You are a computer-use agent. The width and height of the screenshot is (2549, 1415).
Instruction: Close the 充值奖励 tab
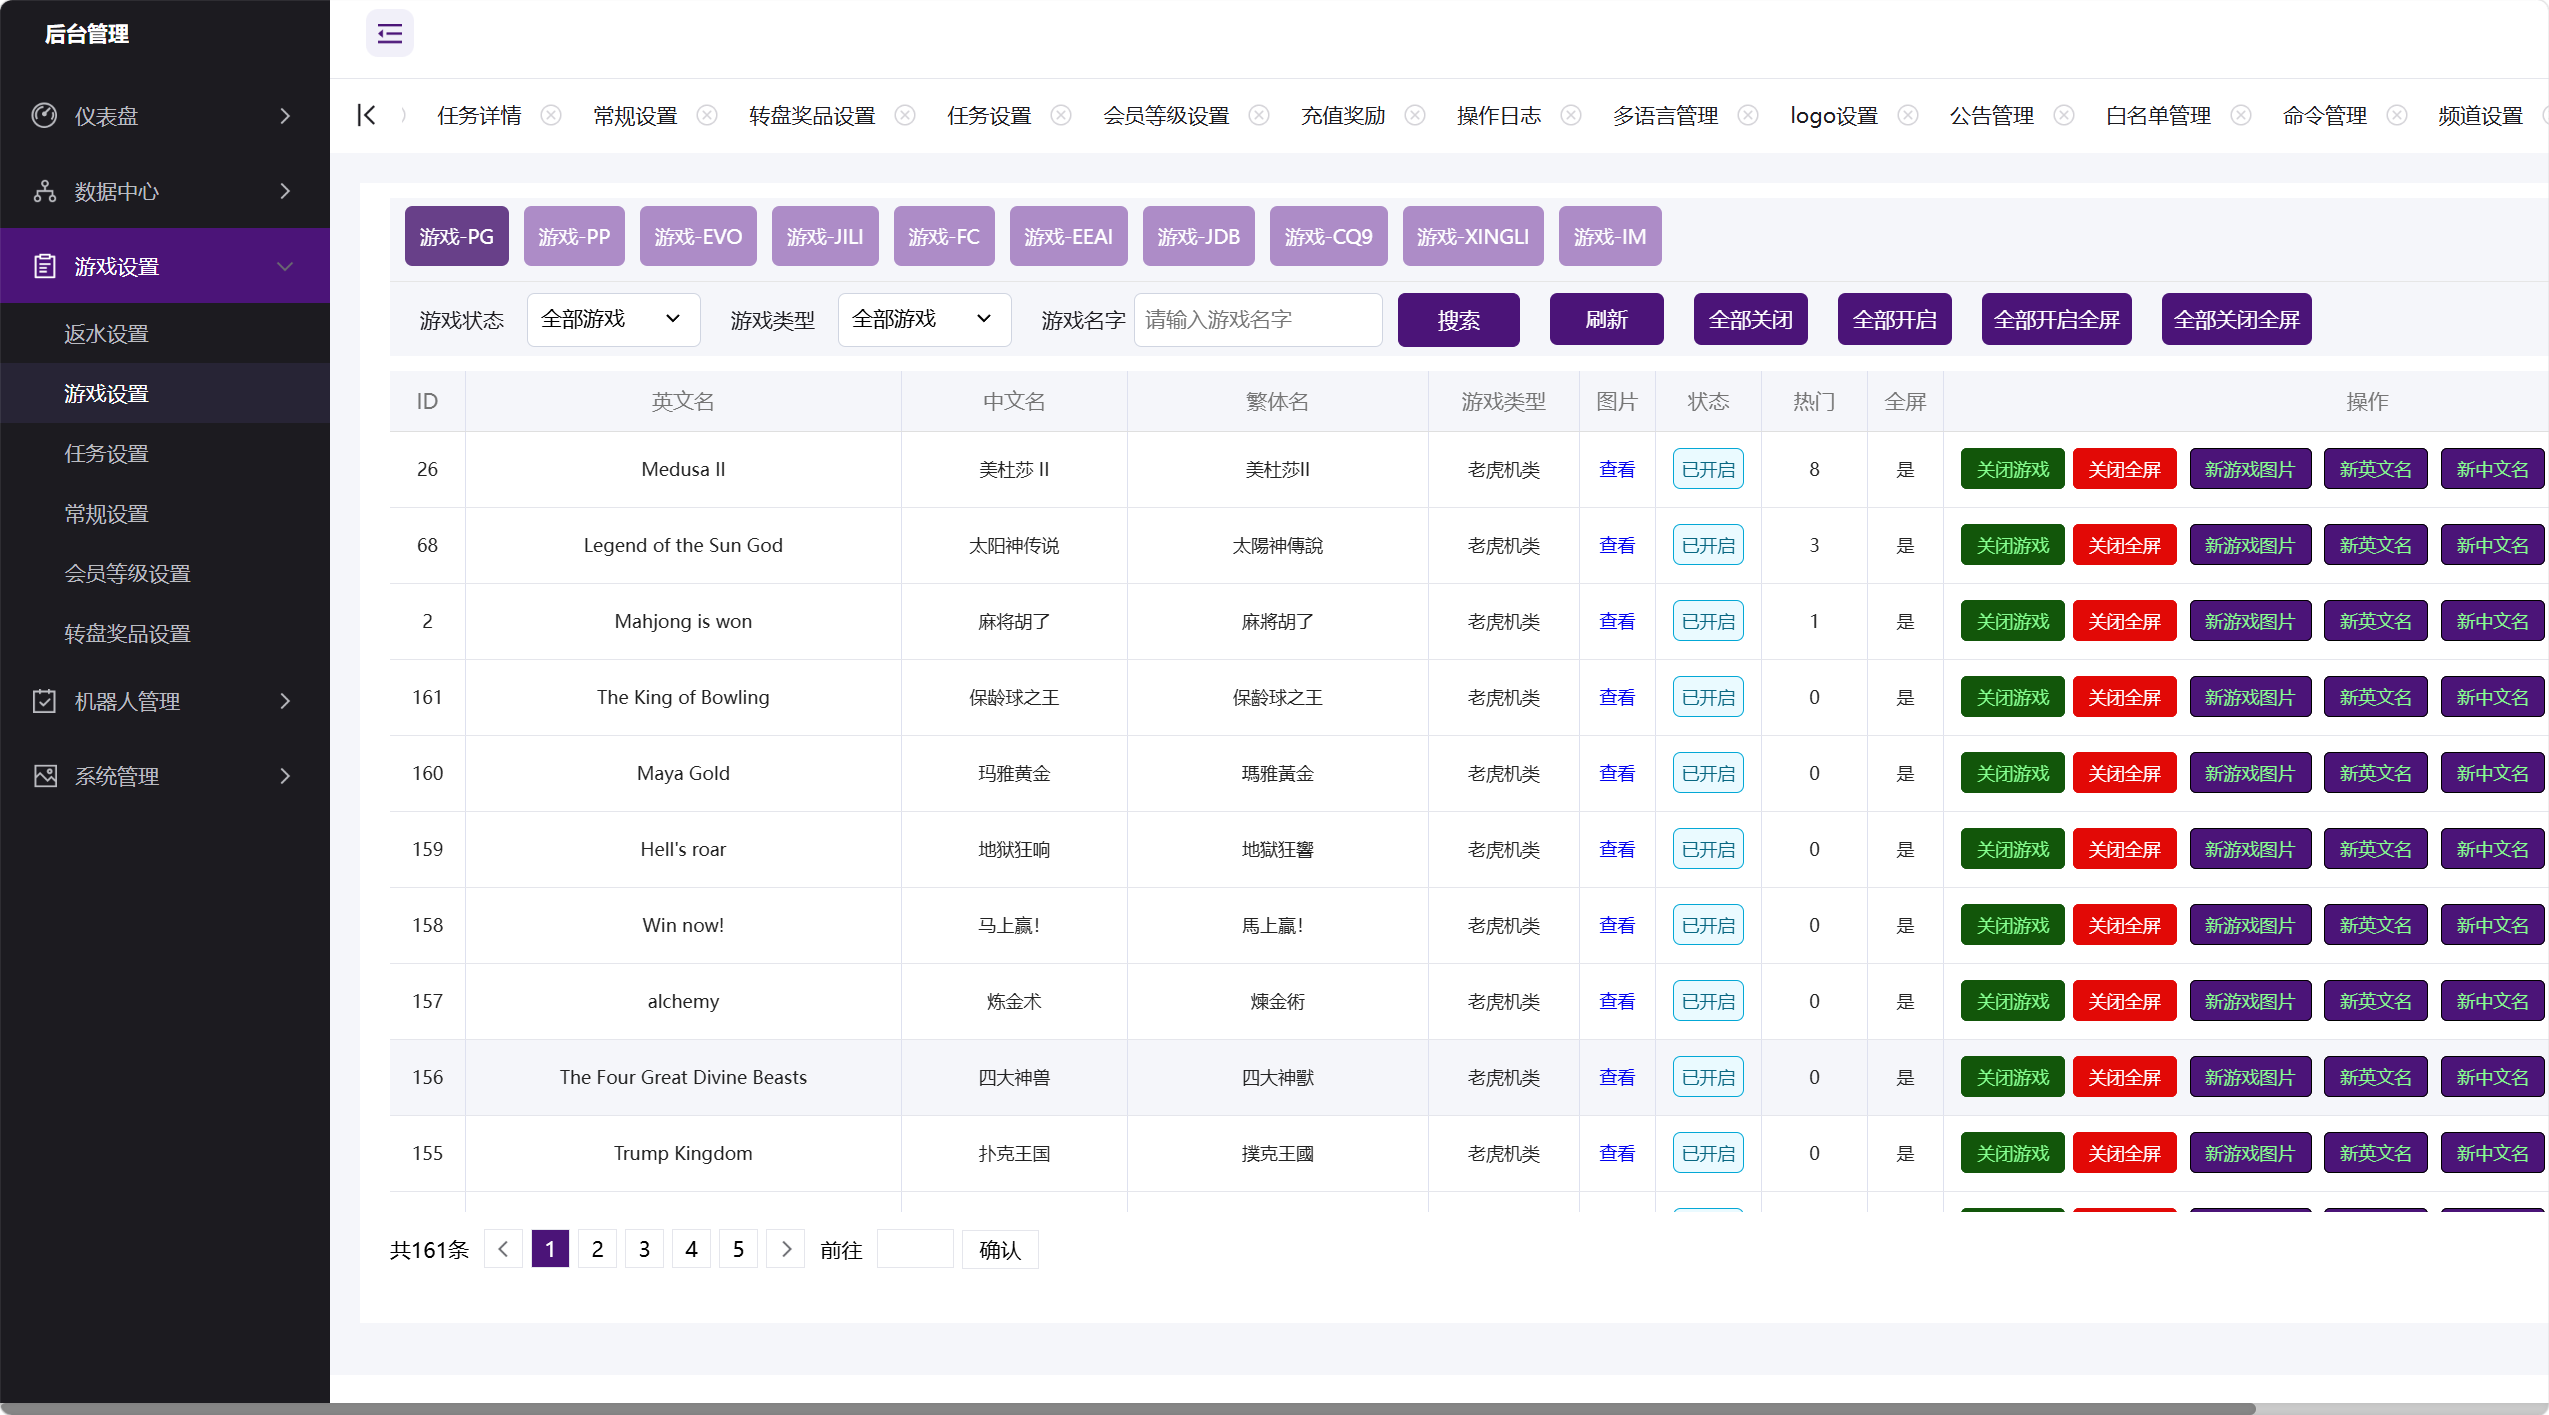(x=1415, y=115)
